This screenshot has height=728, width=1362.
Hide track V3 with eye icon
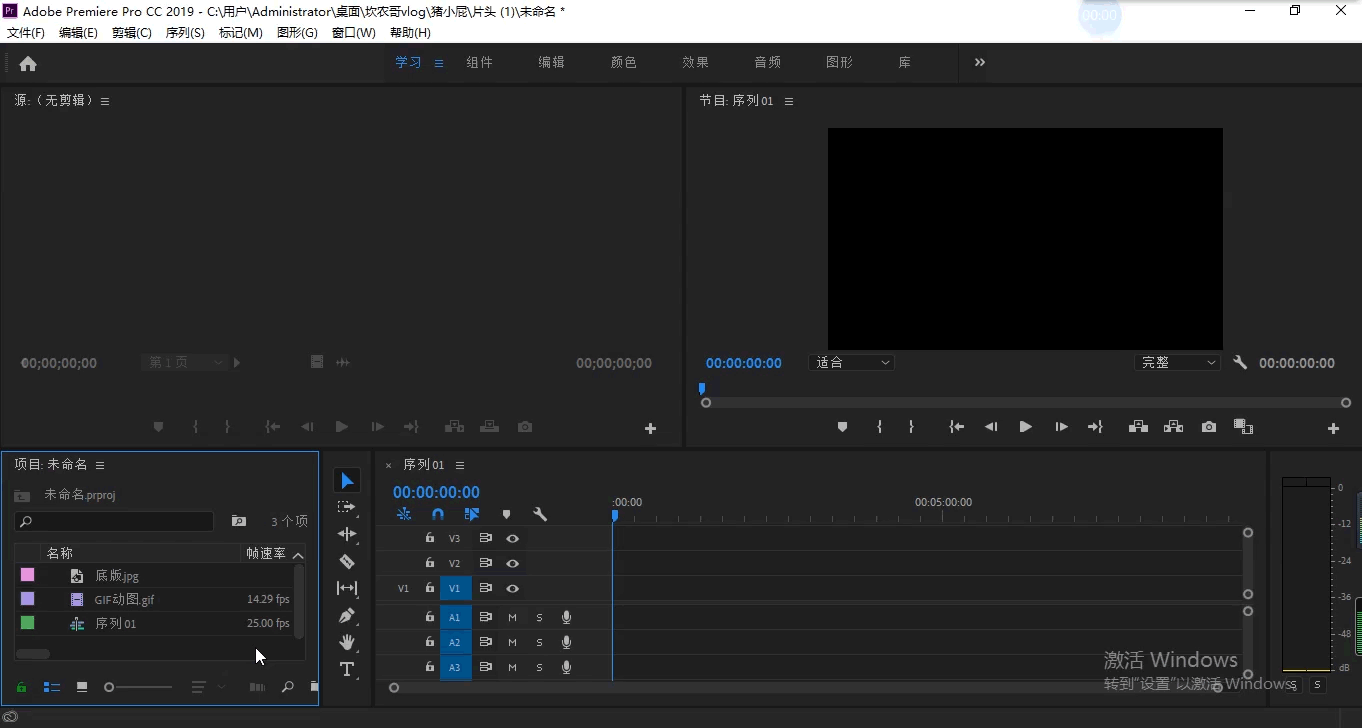pos(513,538)
